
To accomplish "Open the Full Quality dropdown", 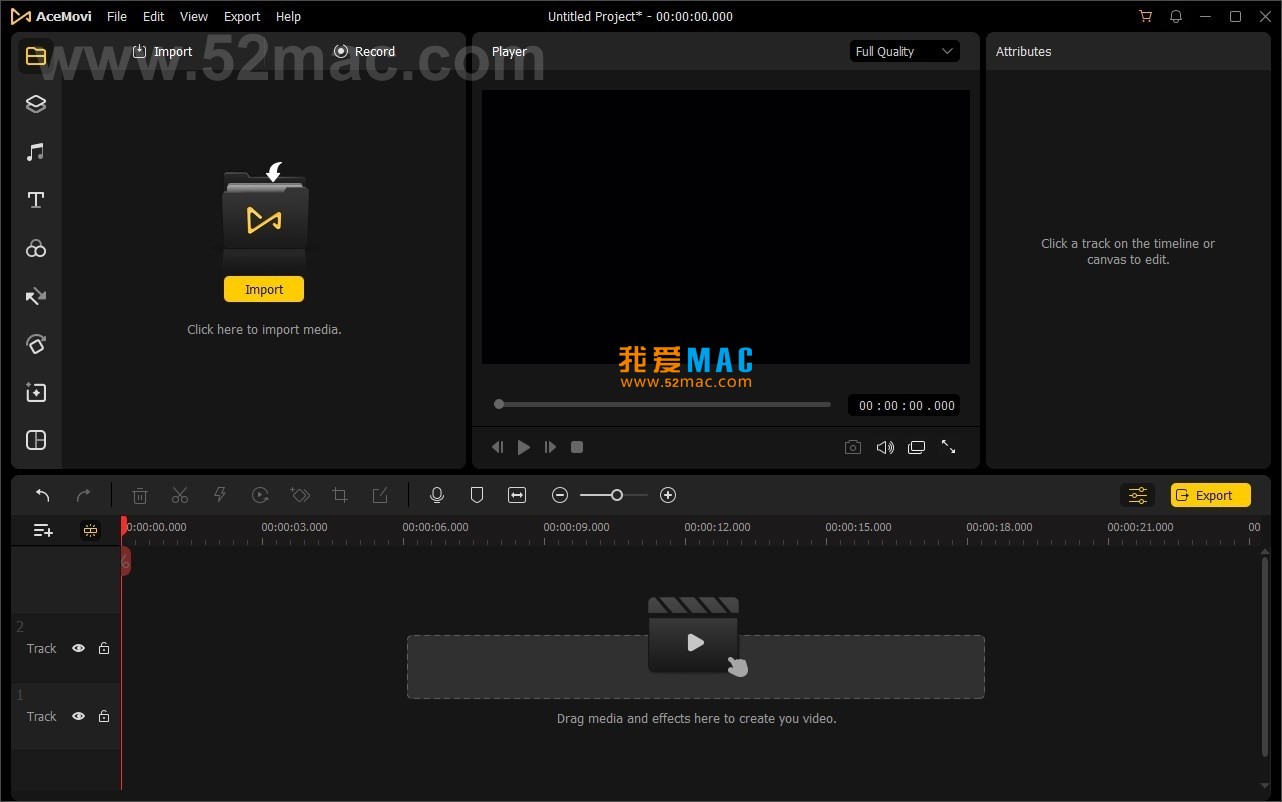I will coord(905,51).
